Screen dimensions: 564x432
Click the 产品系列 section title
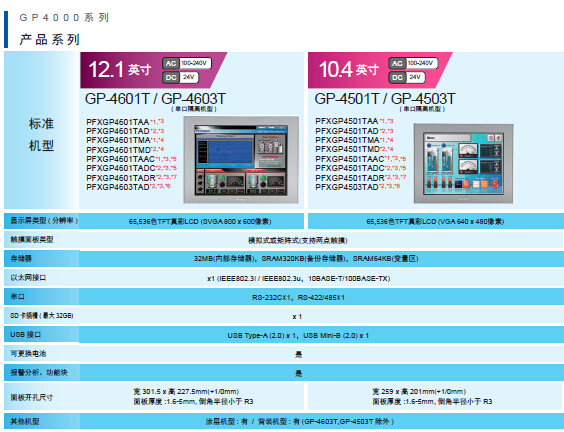point(50,39)
